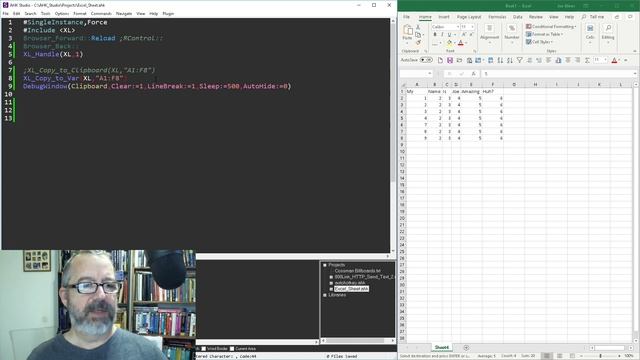Image resolution: width=640 pixels, height=360 pixels.
Task: Open the Name Box dropdown arrow
Action: 429,74
